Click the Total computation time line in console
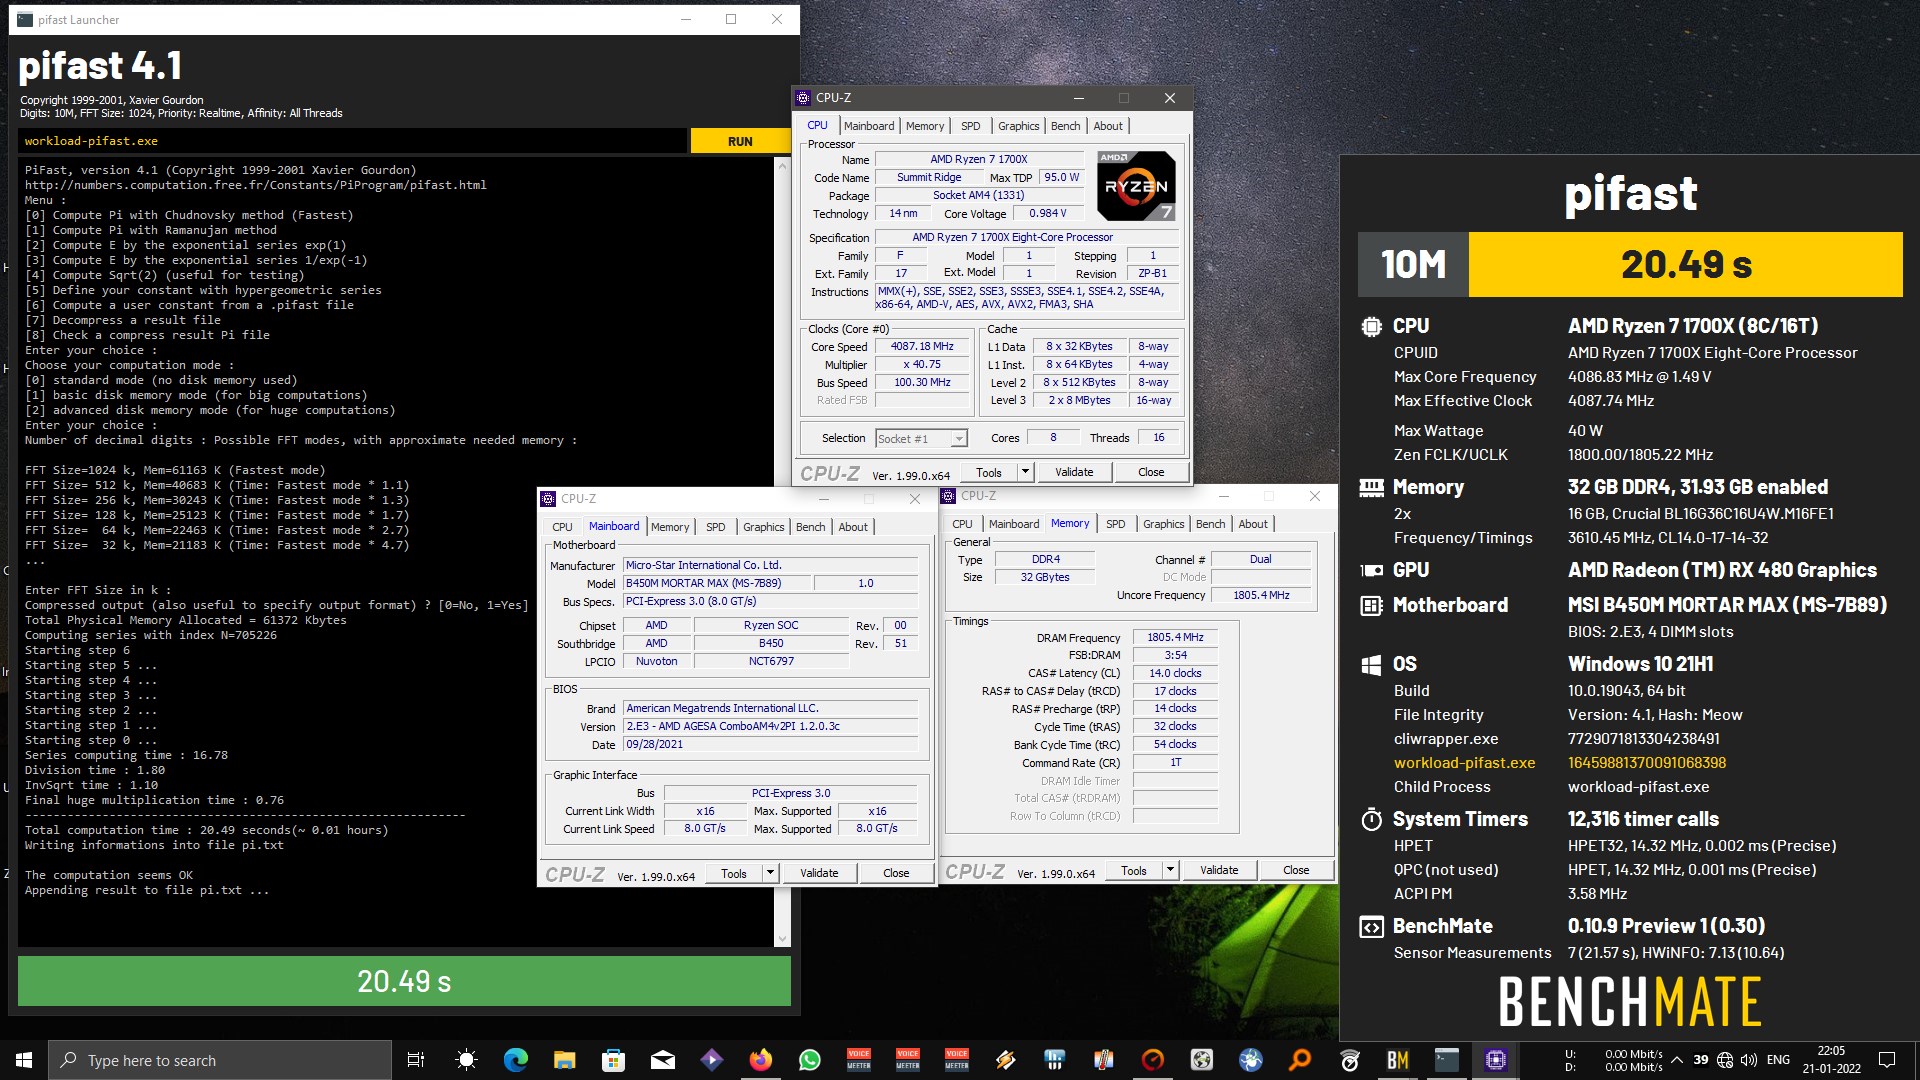The height and width of the screenshot is (1080, 1920). click(206, 830)
